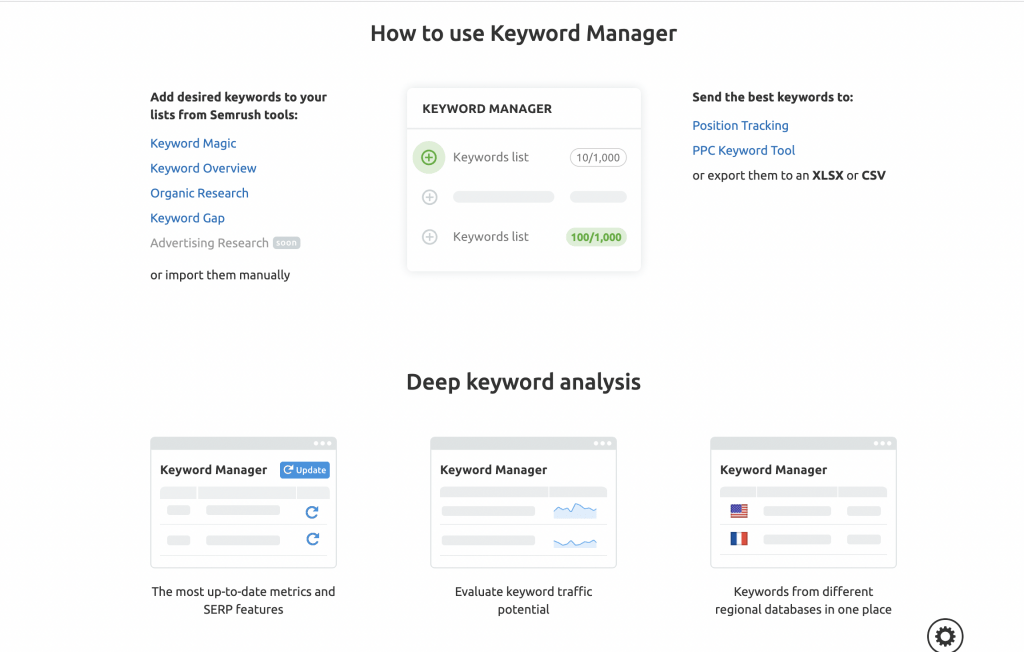Image resolution: width=1024 pixels, height=652 pixels.
Task: Select the United States flag icon
Action: [x=739, y=511]
